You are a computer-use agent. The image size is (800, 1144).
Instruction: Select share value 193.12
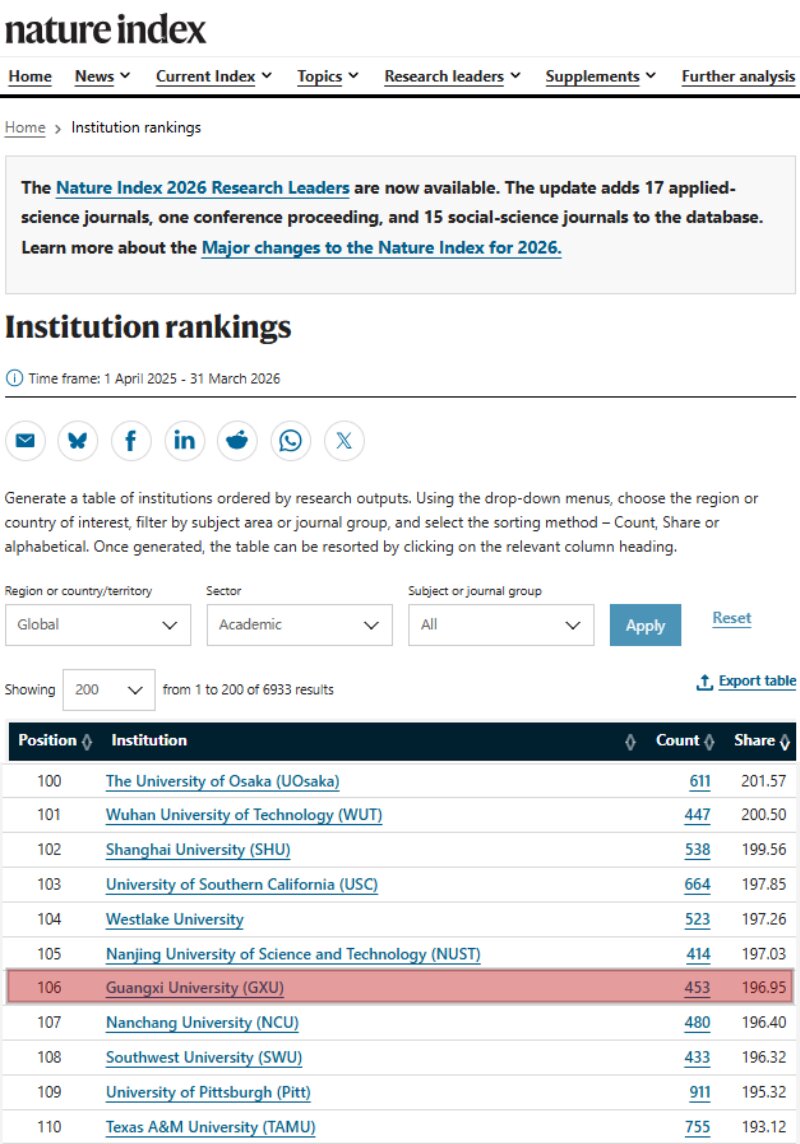pos(764,1127)
